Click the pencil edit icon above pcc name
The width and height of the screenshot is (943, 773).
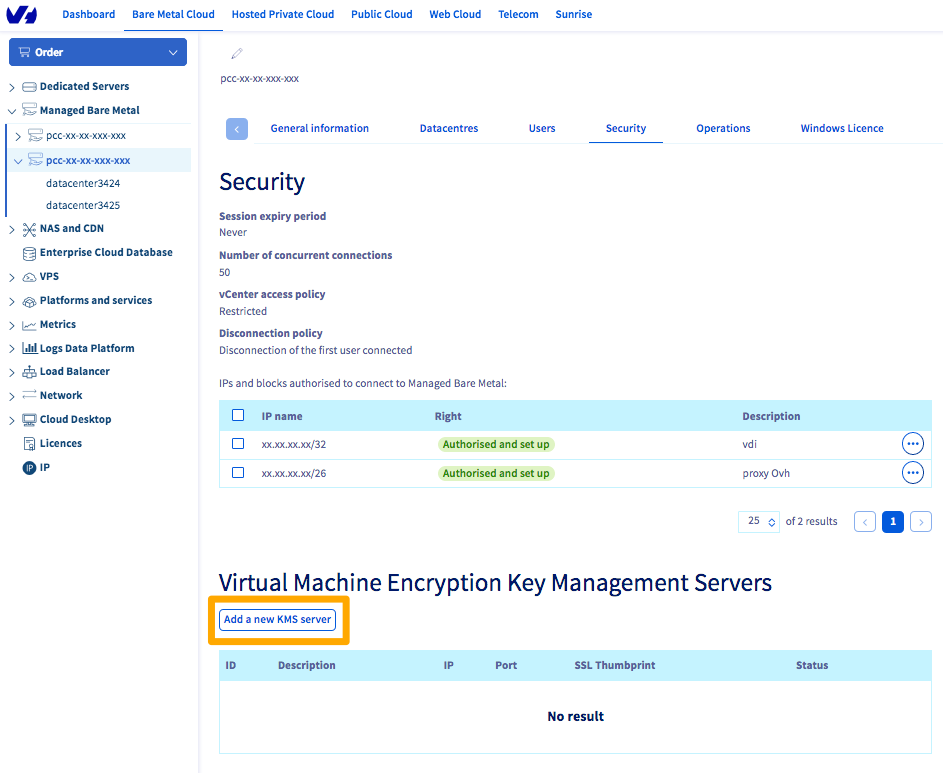(236, 55)
